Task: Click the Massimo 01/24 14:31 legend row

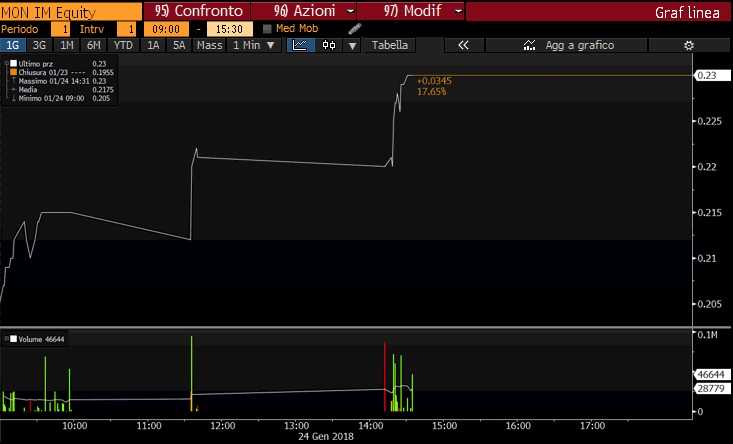Action: (62, 81)
